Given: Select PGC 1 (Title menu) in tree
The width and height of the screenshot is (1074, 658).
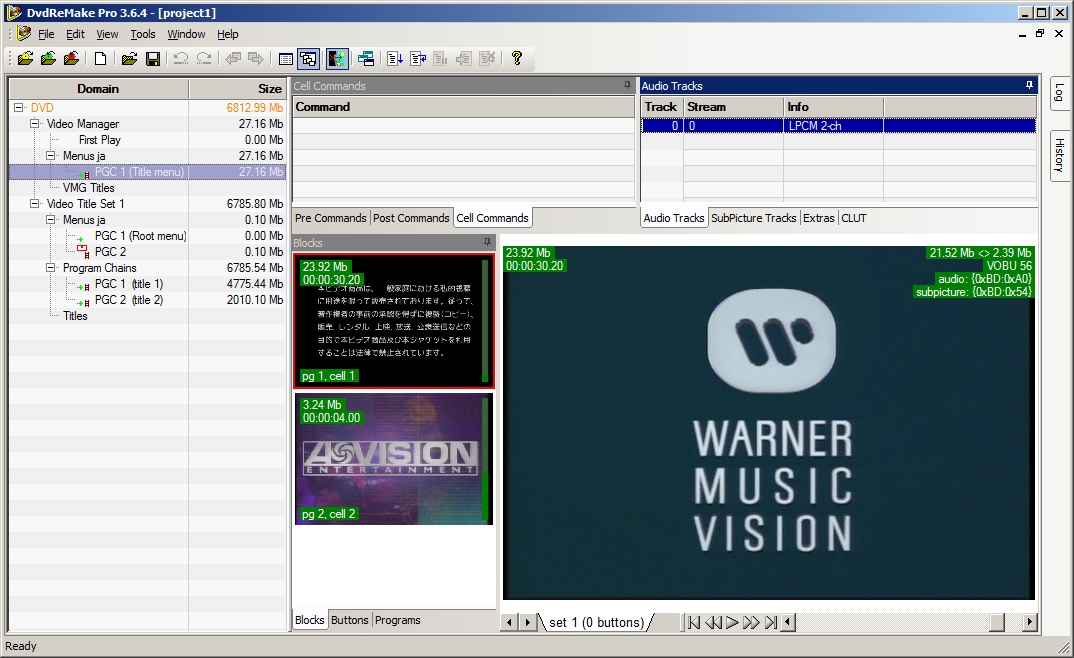Looking at the screenshot, I should click(x=139, y=172).
